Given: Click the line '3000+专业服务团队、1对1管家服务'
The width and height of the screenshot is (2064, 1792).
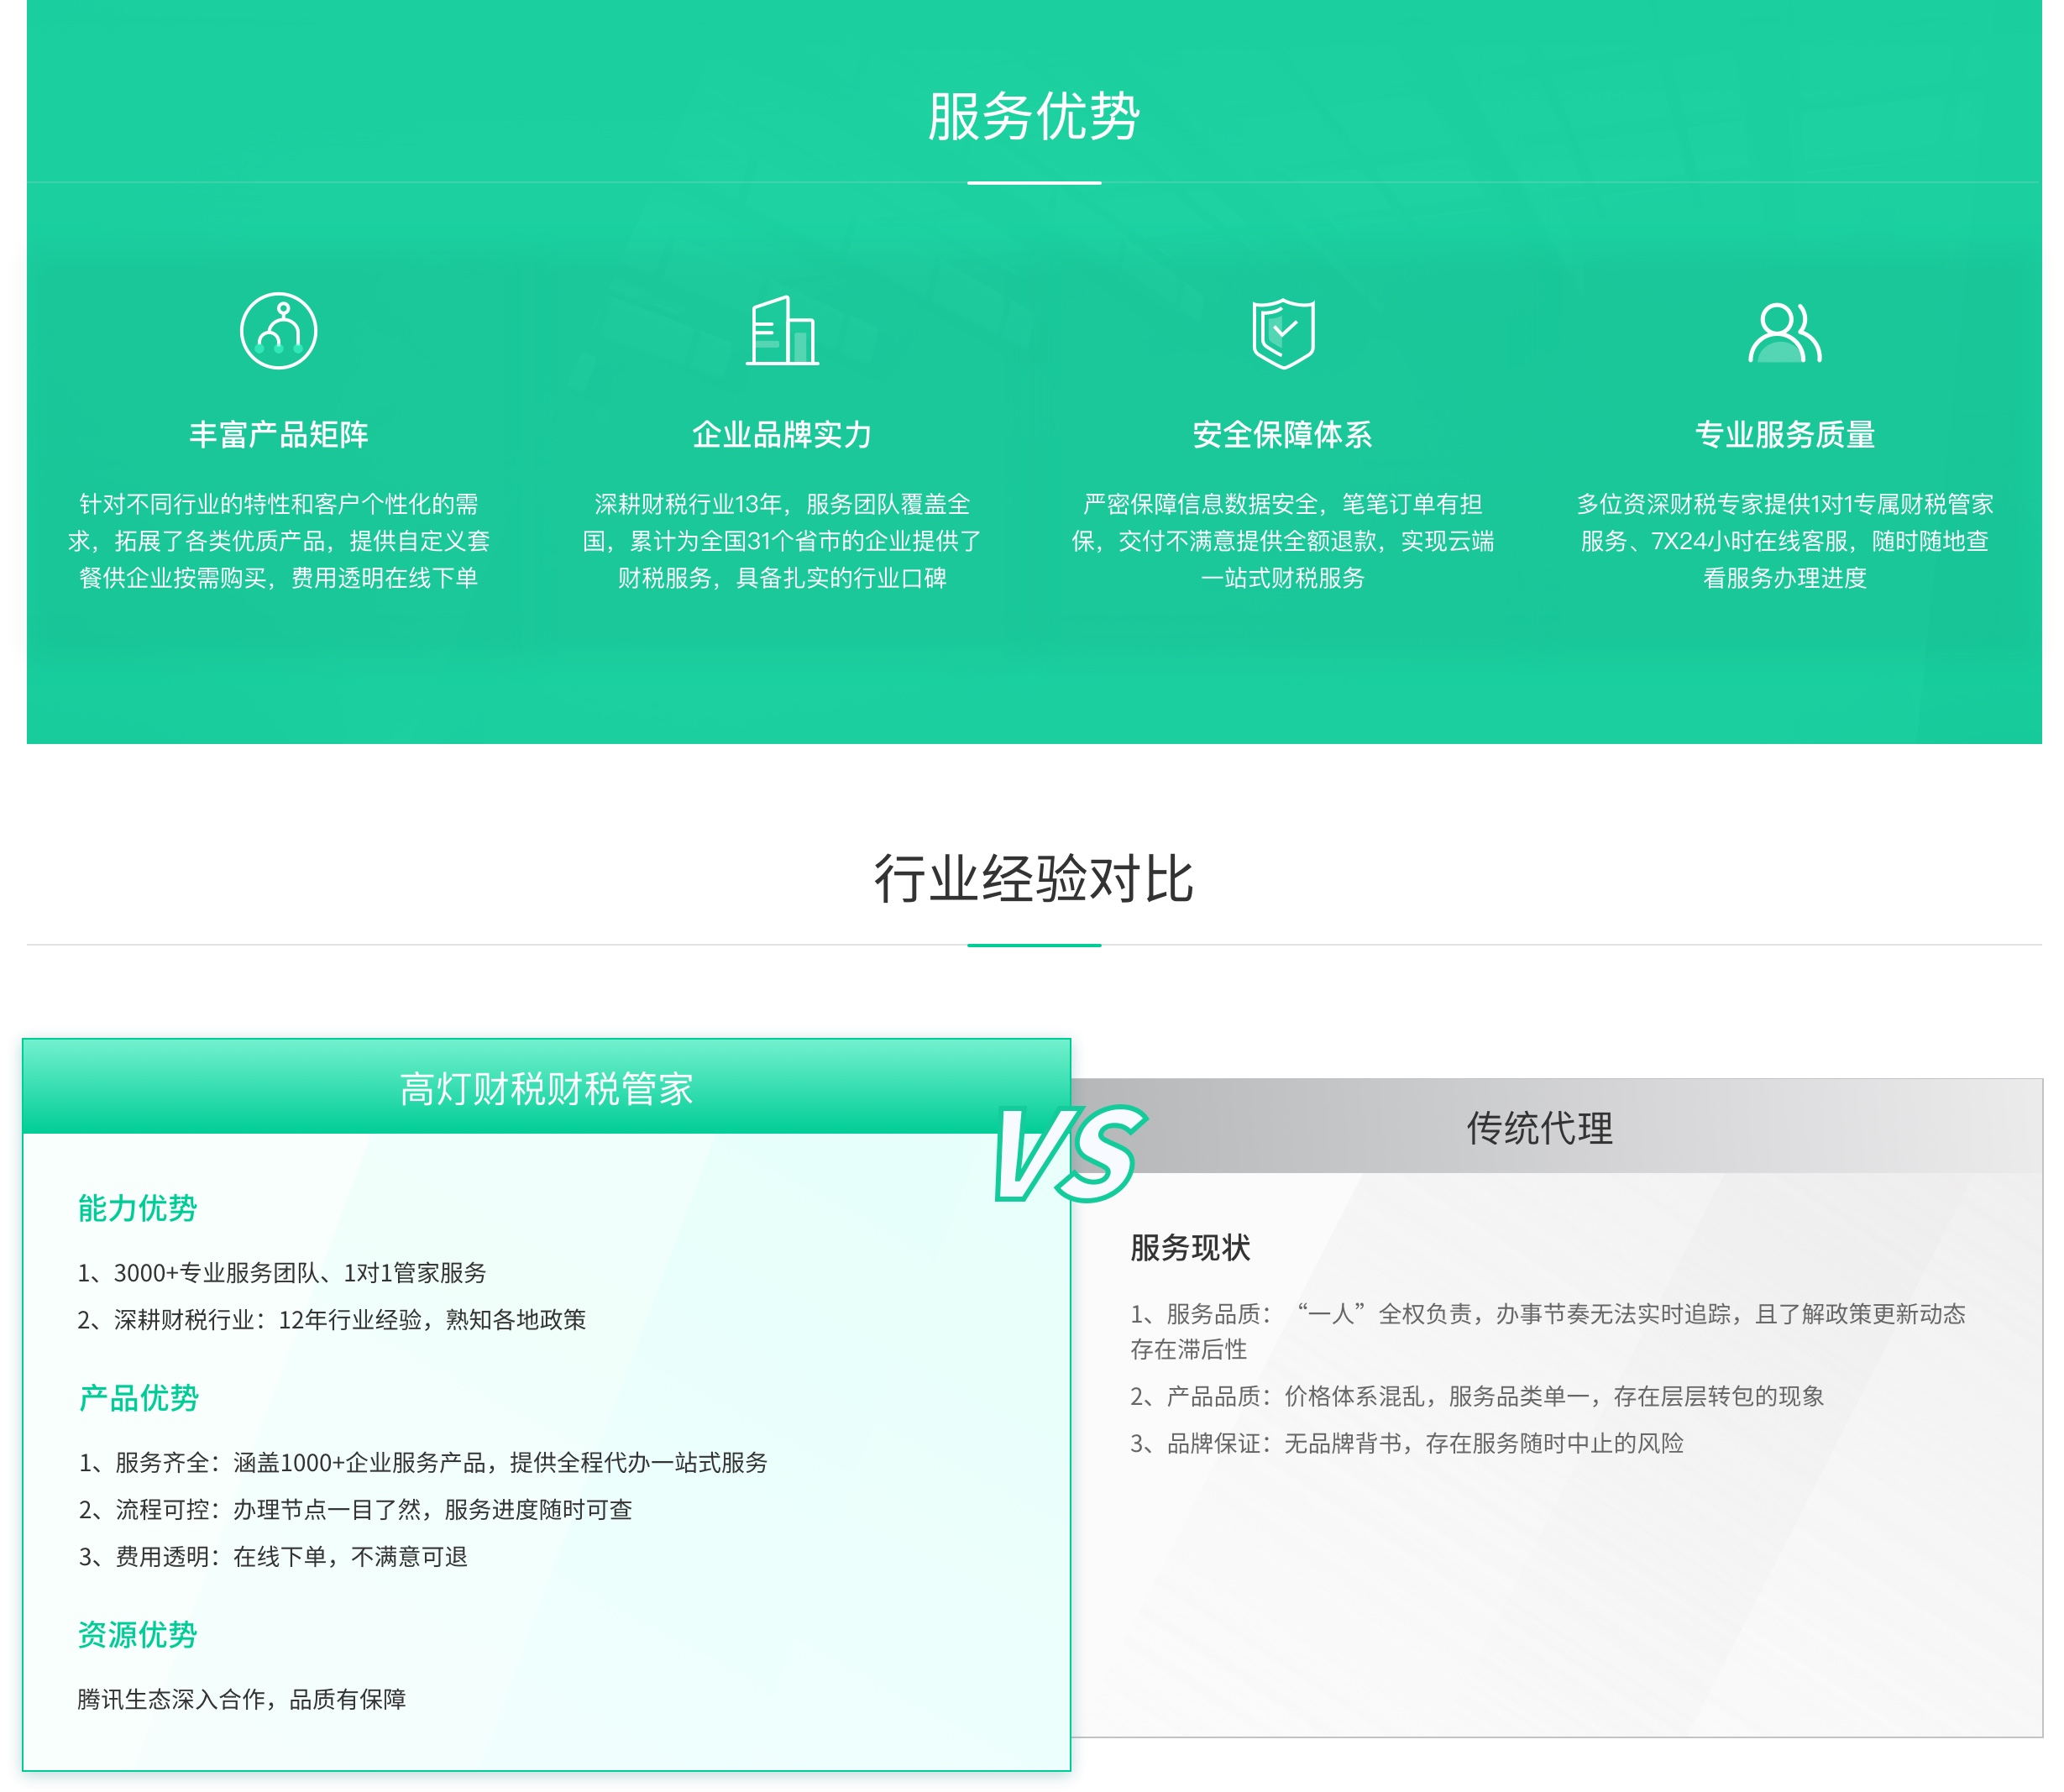Looking at the screenshot, I should coord(282,1272).
